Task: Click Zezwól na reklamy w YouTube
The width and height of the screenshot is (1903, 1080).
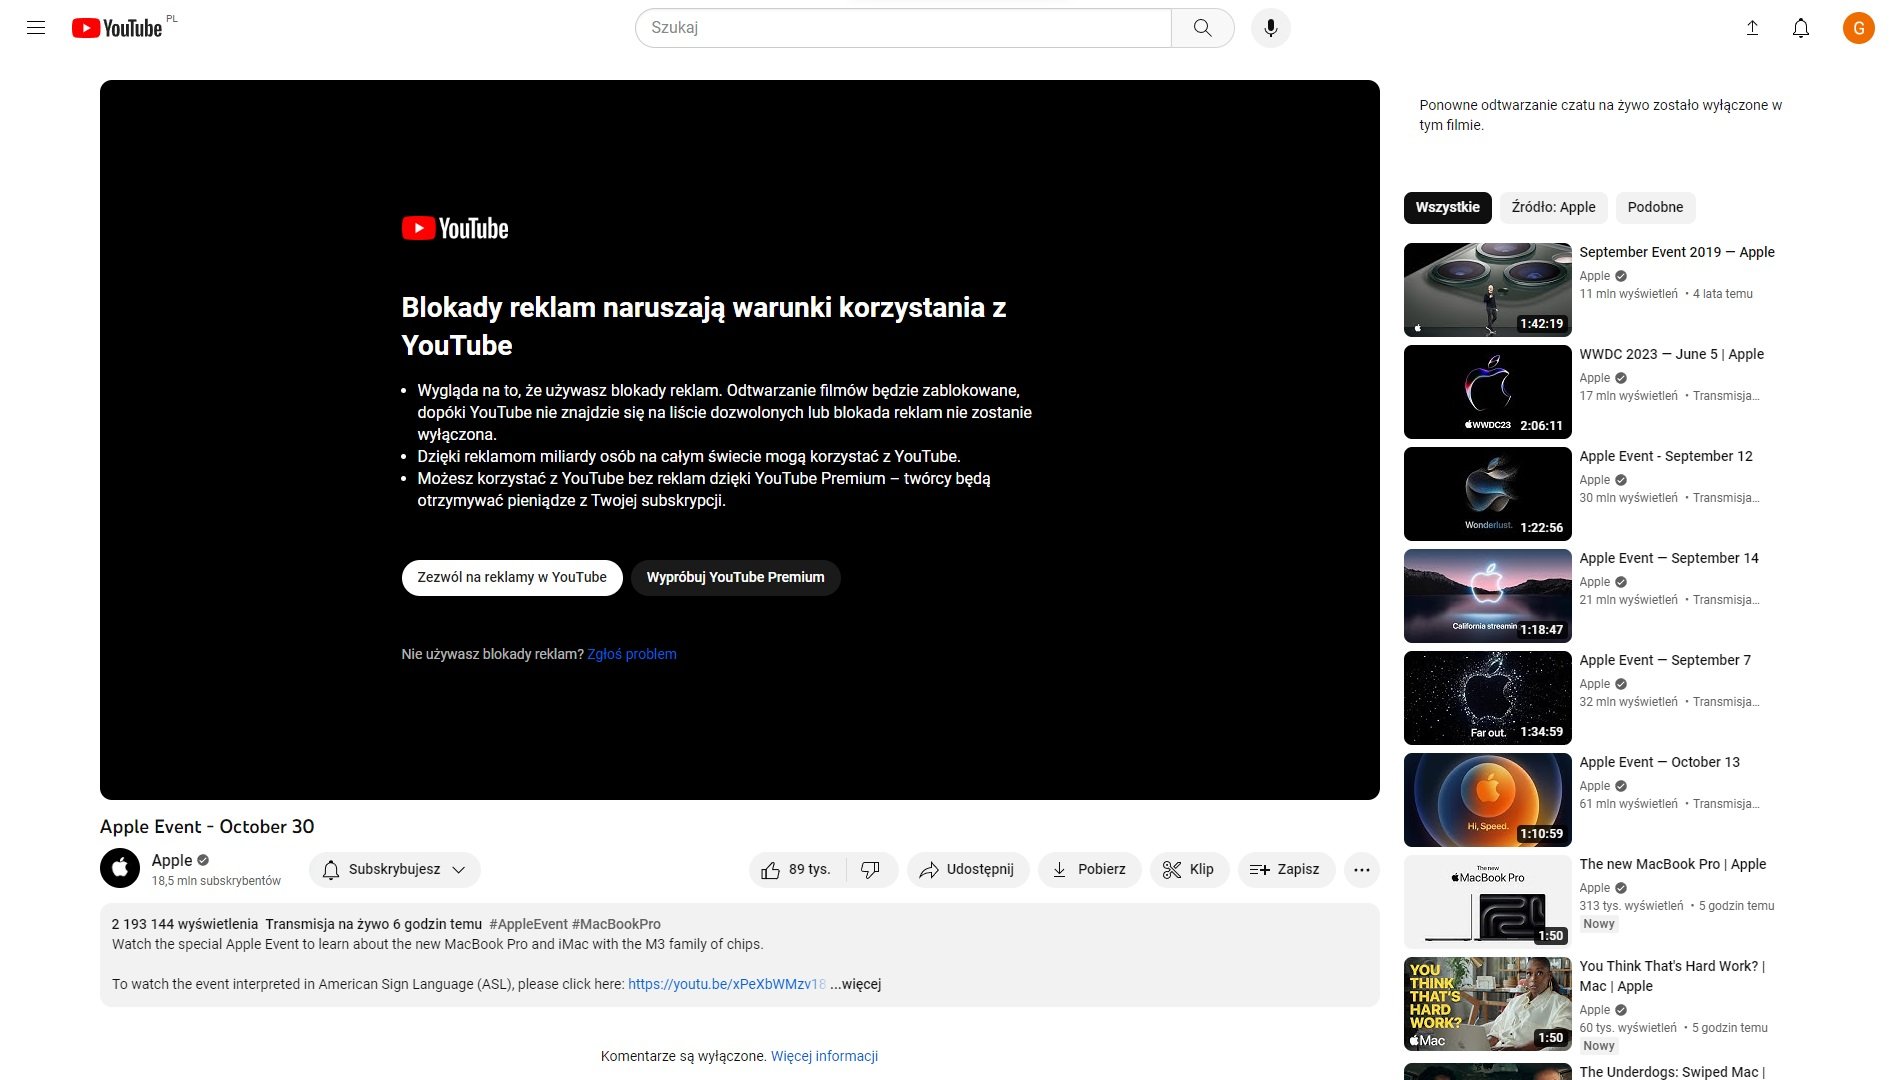Action: click(x=512, y=577)
